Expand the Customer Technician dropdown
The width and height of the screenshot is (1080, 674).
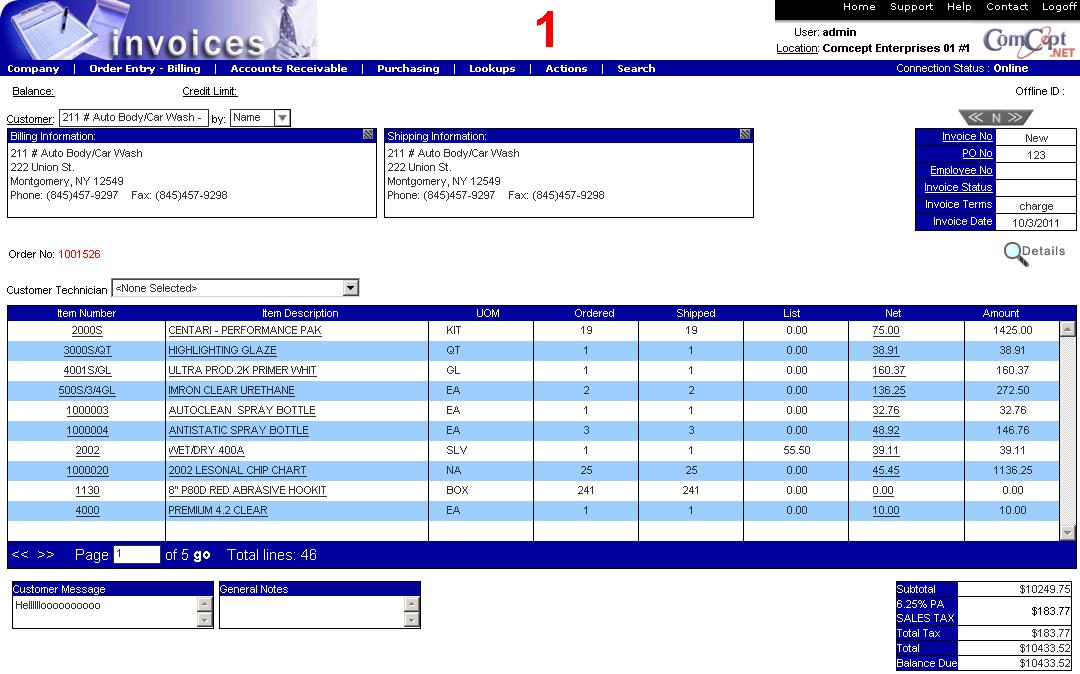(350, 288)
